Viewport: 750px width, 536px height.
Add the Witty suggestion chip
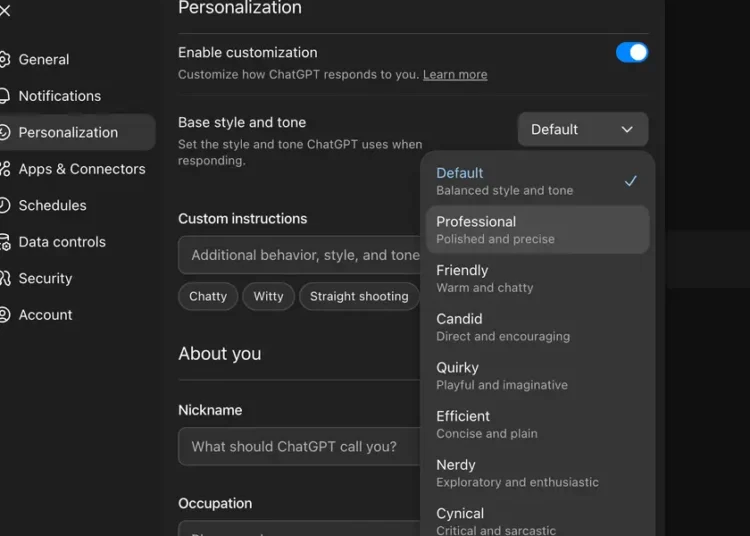coord(268,296)
